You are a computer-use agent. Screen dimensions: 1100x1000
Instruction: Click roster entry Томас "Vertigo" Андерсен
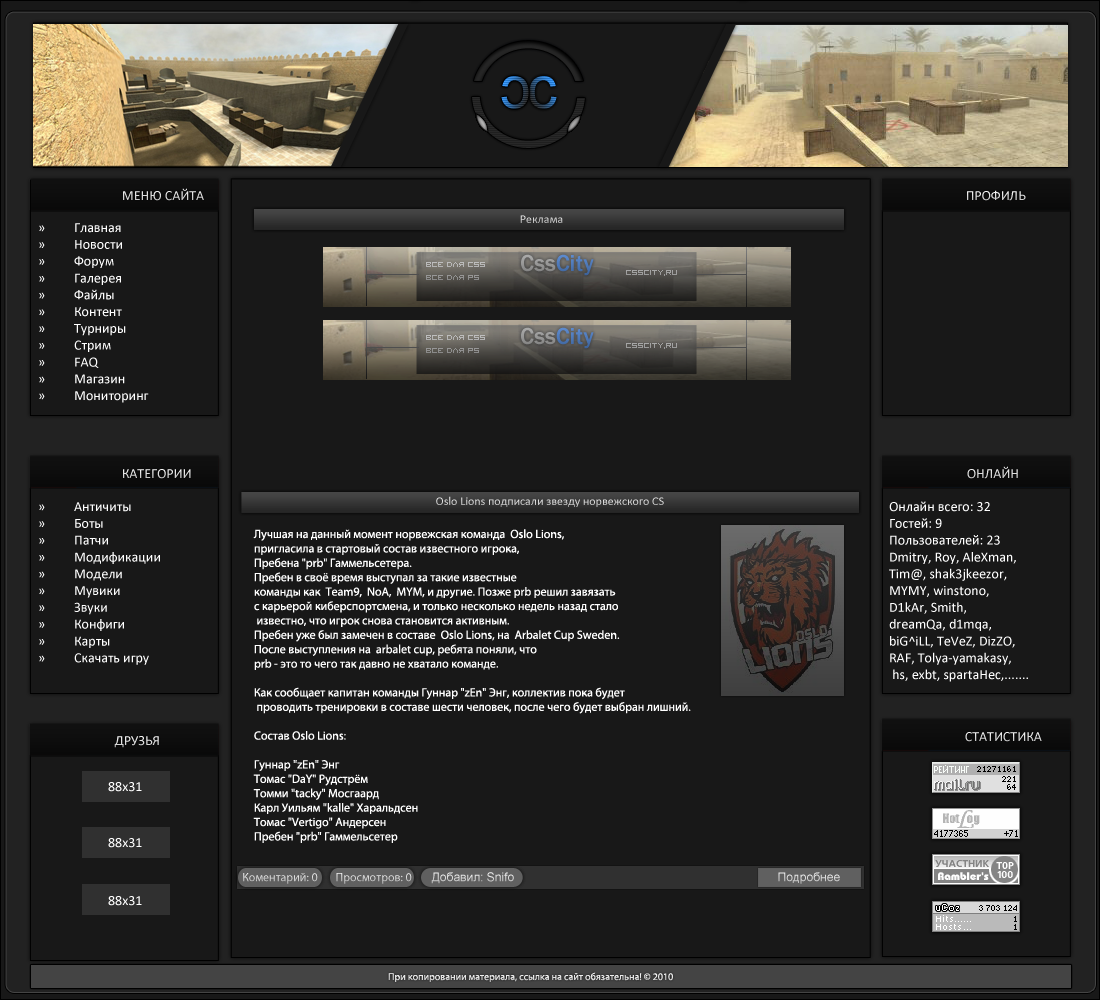pos(319,822)
